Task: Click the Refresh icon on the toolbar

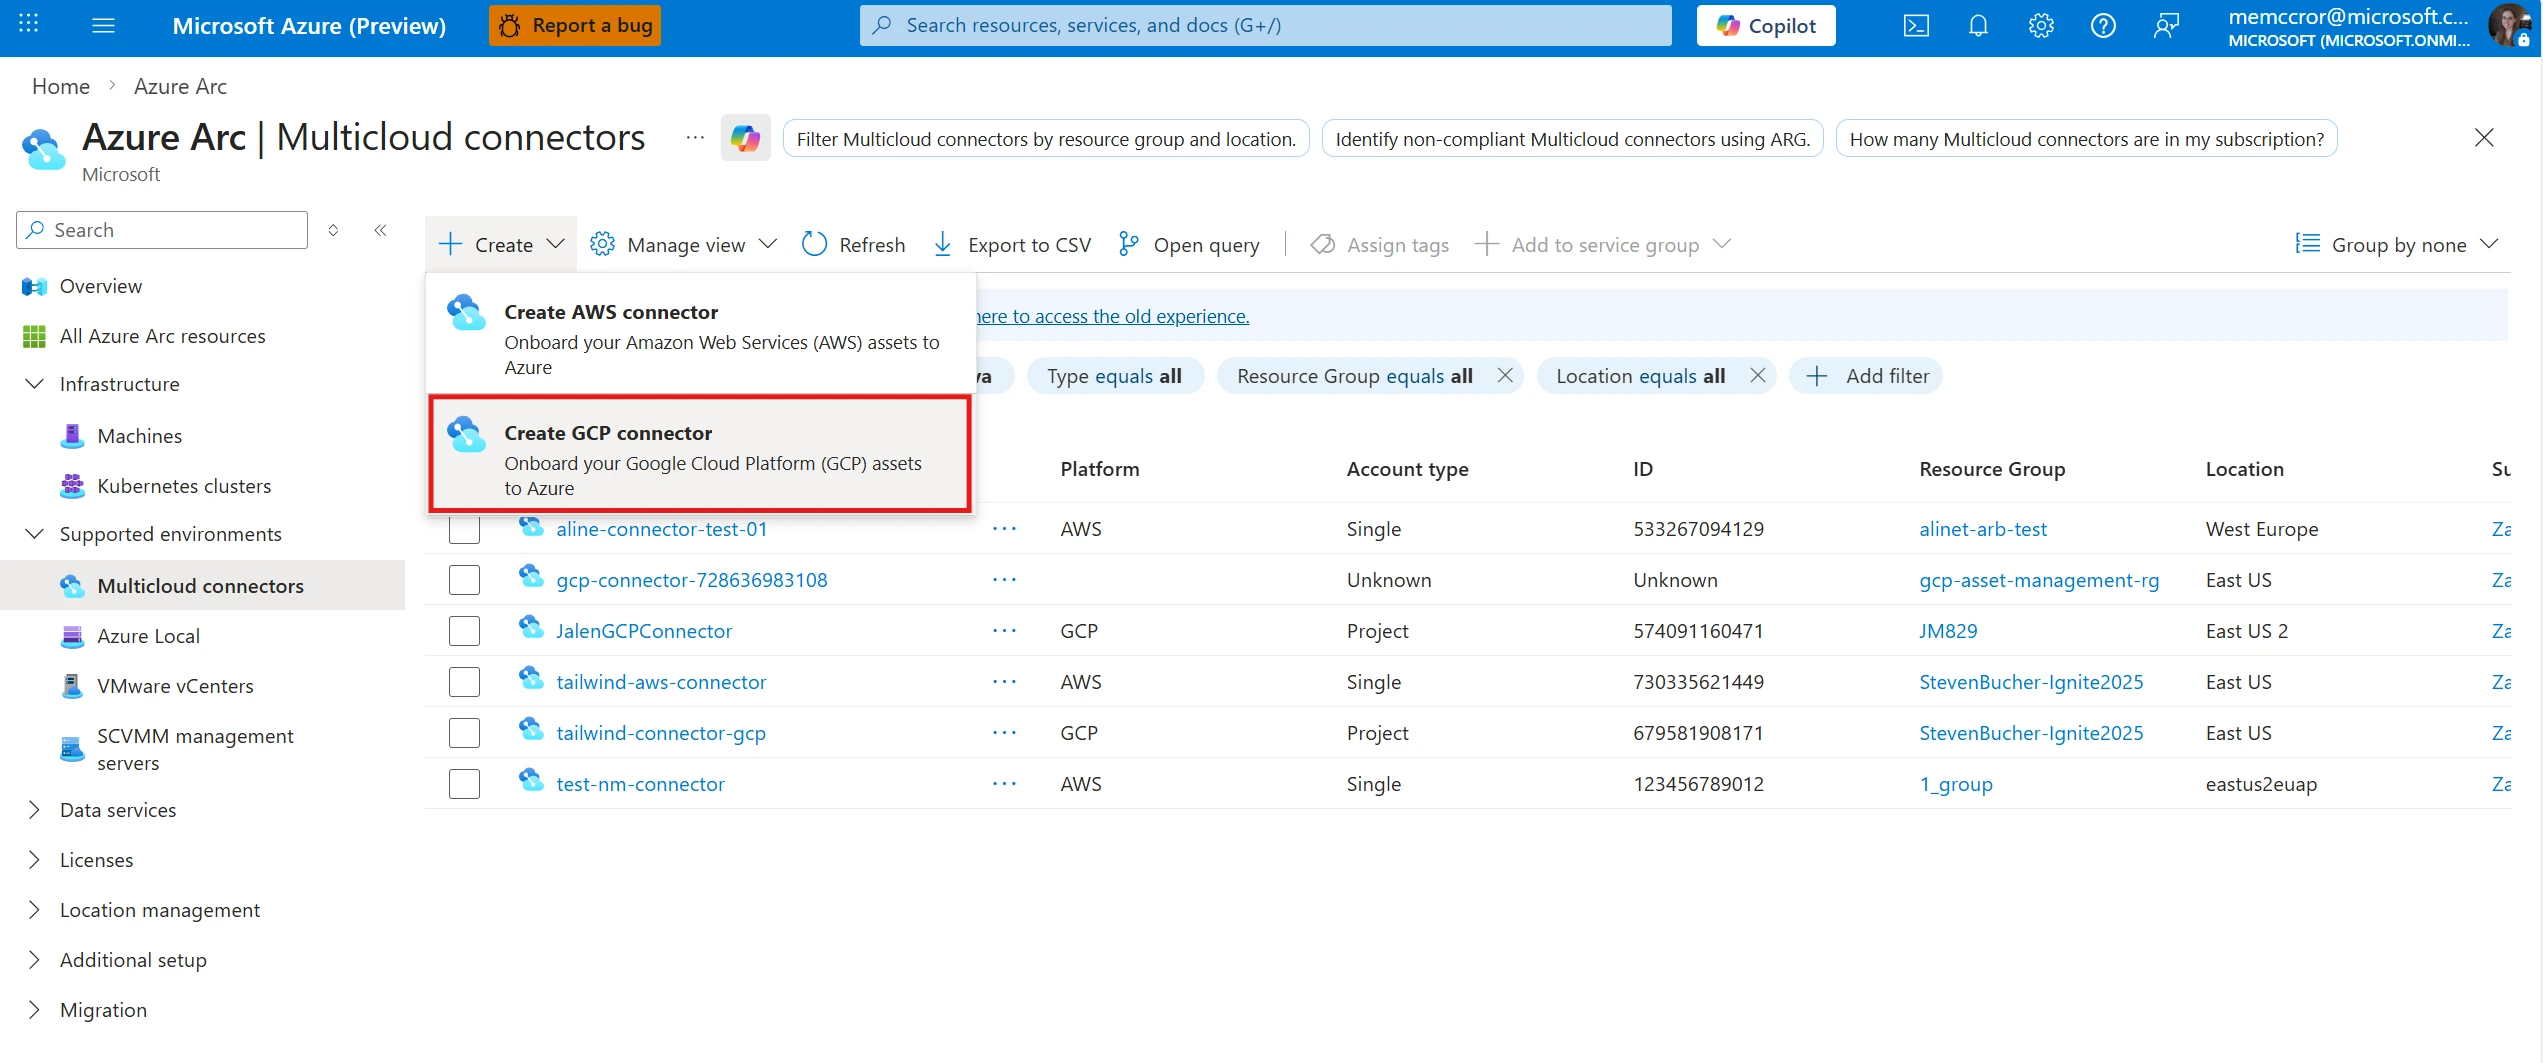Action: click(x=813, y=243)
